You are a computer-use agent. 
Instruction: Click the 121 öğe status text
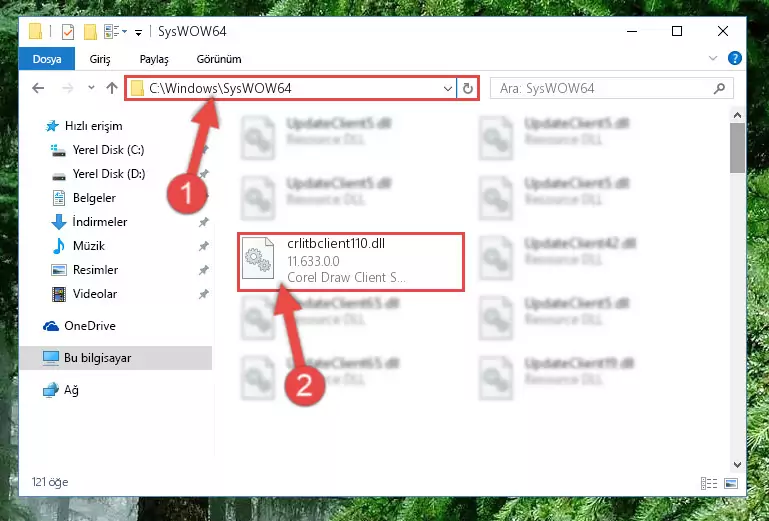(50, 482)
